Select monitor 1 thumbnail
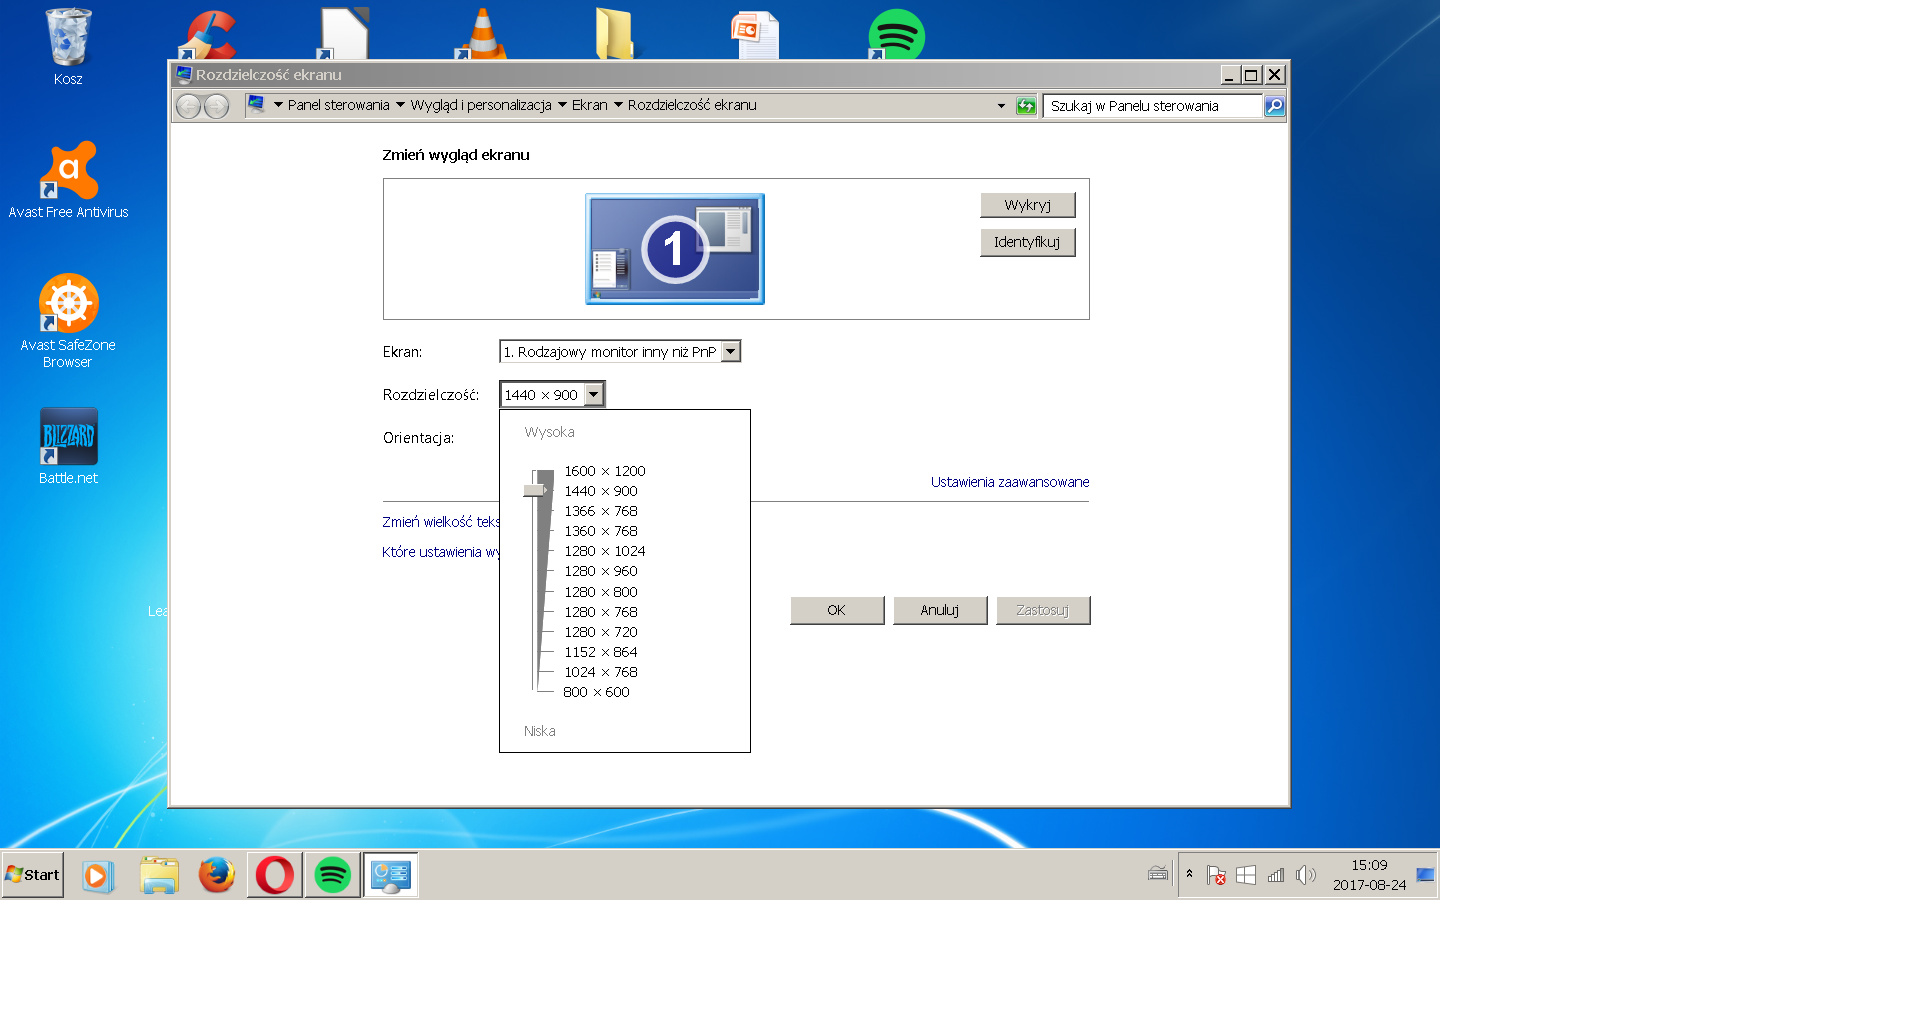 [675, 249]
